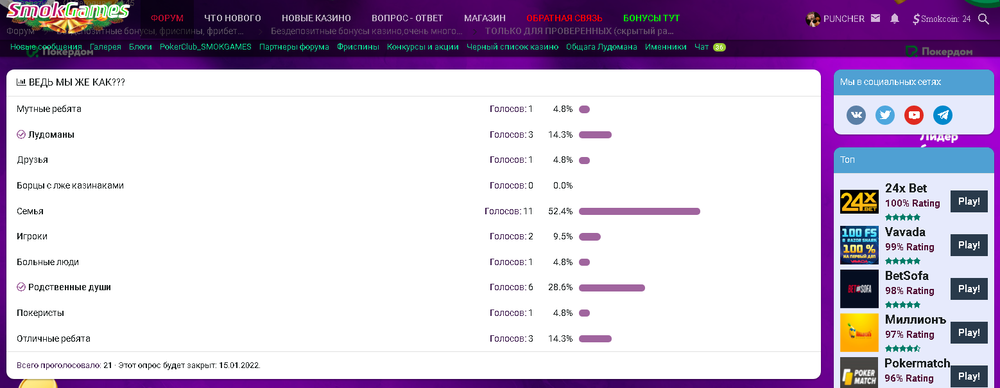Image resolution: width=1000 pixels, height=388 pixels.
Task: Open search with the magnifier icon
Action: [983, 19]
